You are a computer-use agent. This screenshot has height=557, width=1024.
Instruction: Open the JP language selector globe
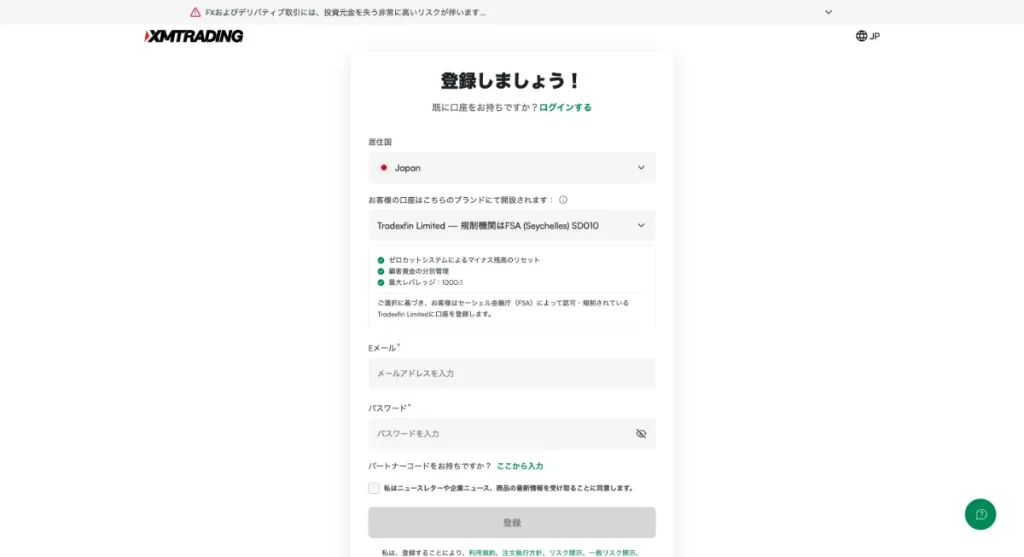coord(867,36)
